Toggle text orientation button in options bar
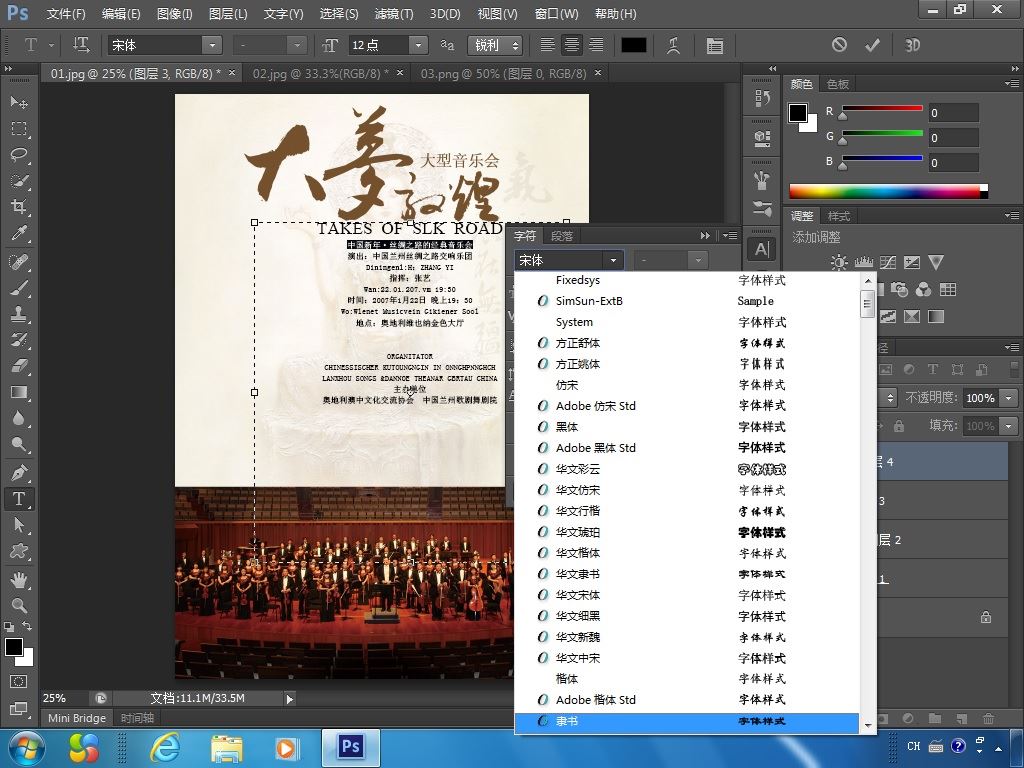Image resolution: width=1024 pixels, height=768 pixels. [82, 45]
